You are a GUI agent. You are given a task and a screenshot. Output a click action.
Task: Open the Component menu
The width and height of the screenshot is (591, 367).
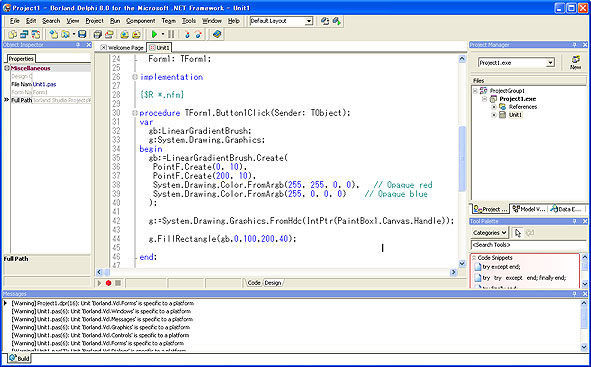[140, 21]
